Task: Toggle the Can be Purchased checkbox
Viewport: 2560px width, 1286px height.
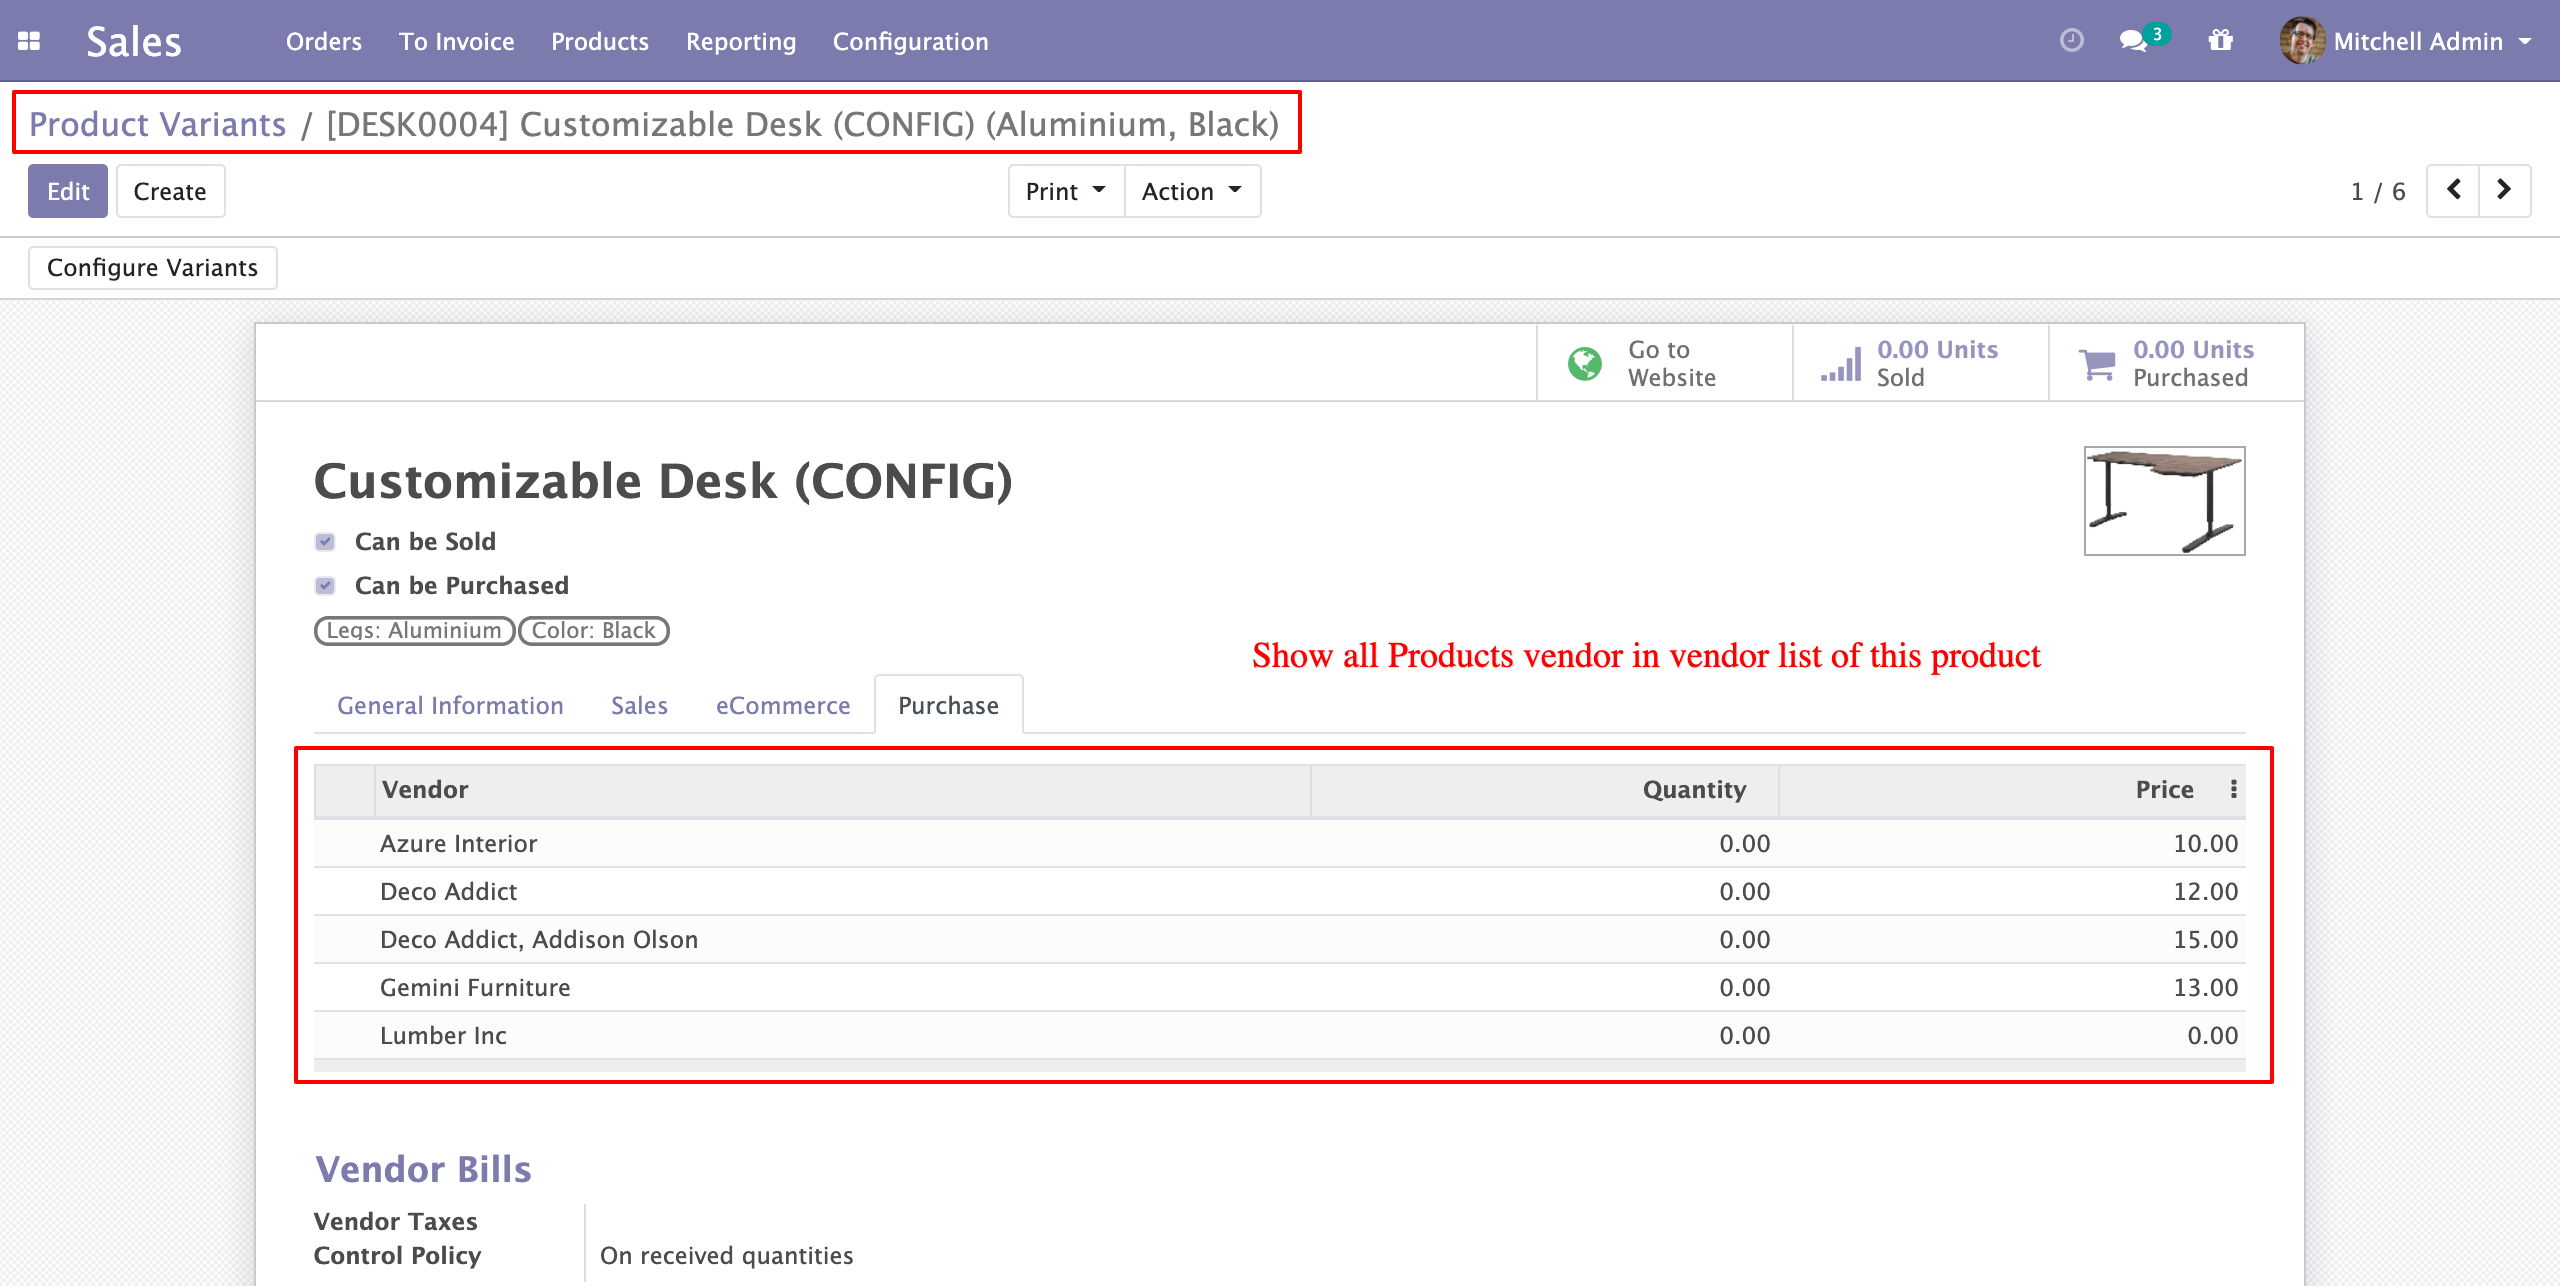Action: coord(325,586)
